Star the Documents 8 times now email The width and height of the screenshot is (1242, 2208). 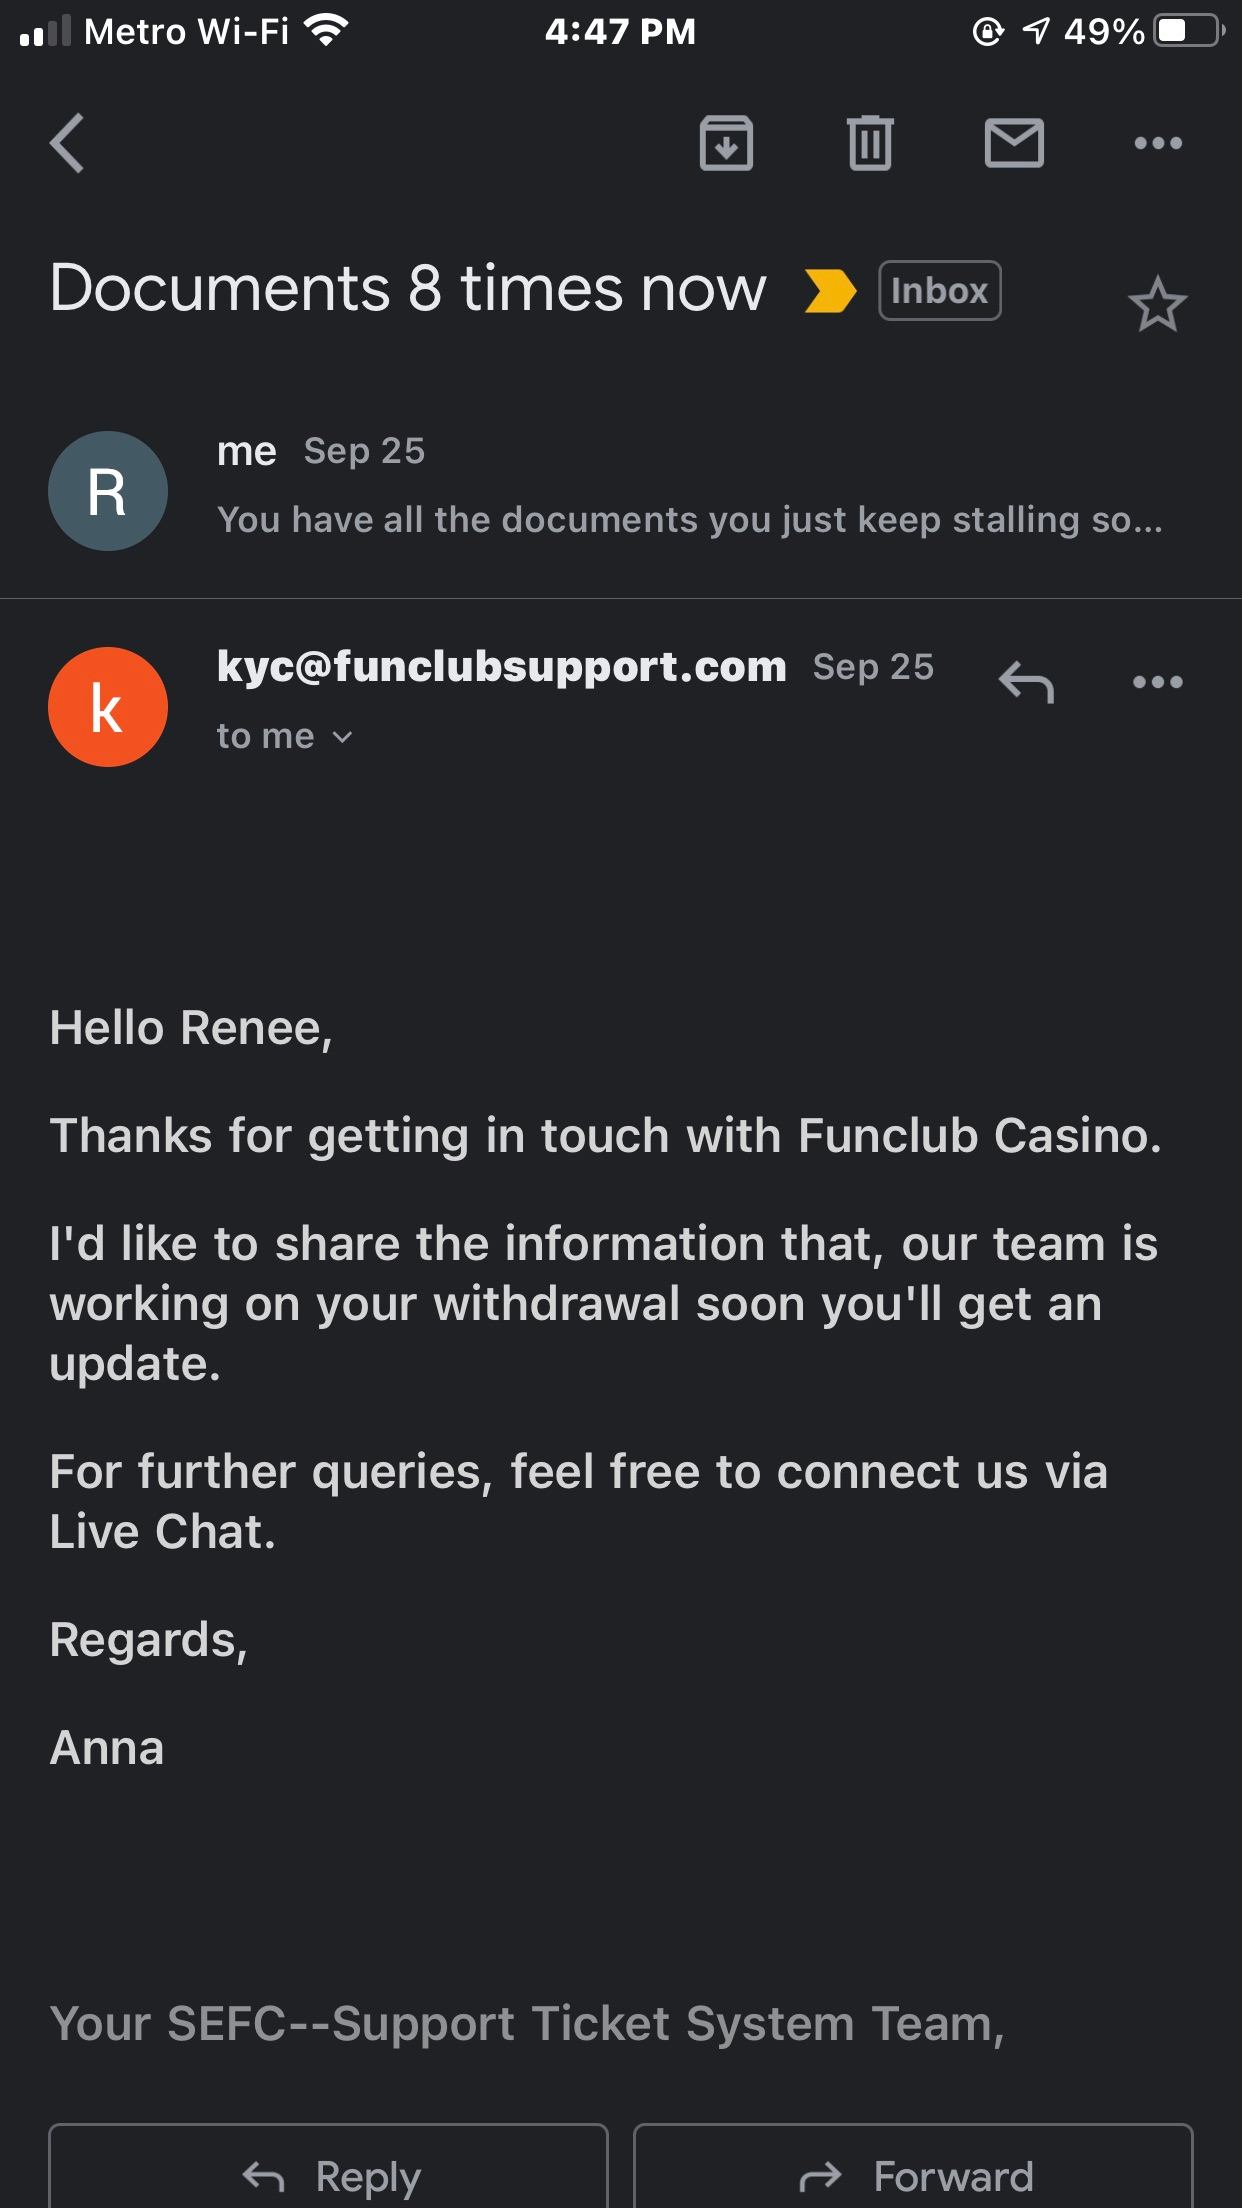[x=1157, y=304]
